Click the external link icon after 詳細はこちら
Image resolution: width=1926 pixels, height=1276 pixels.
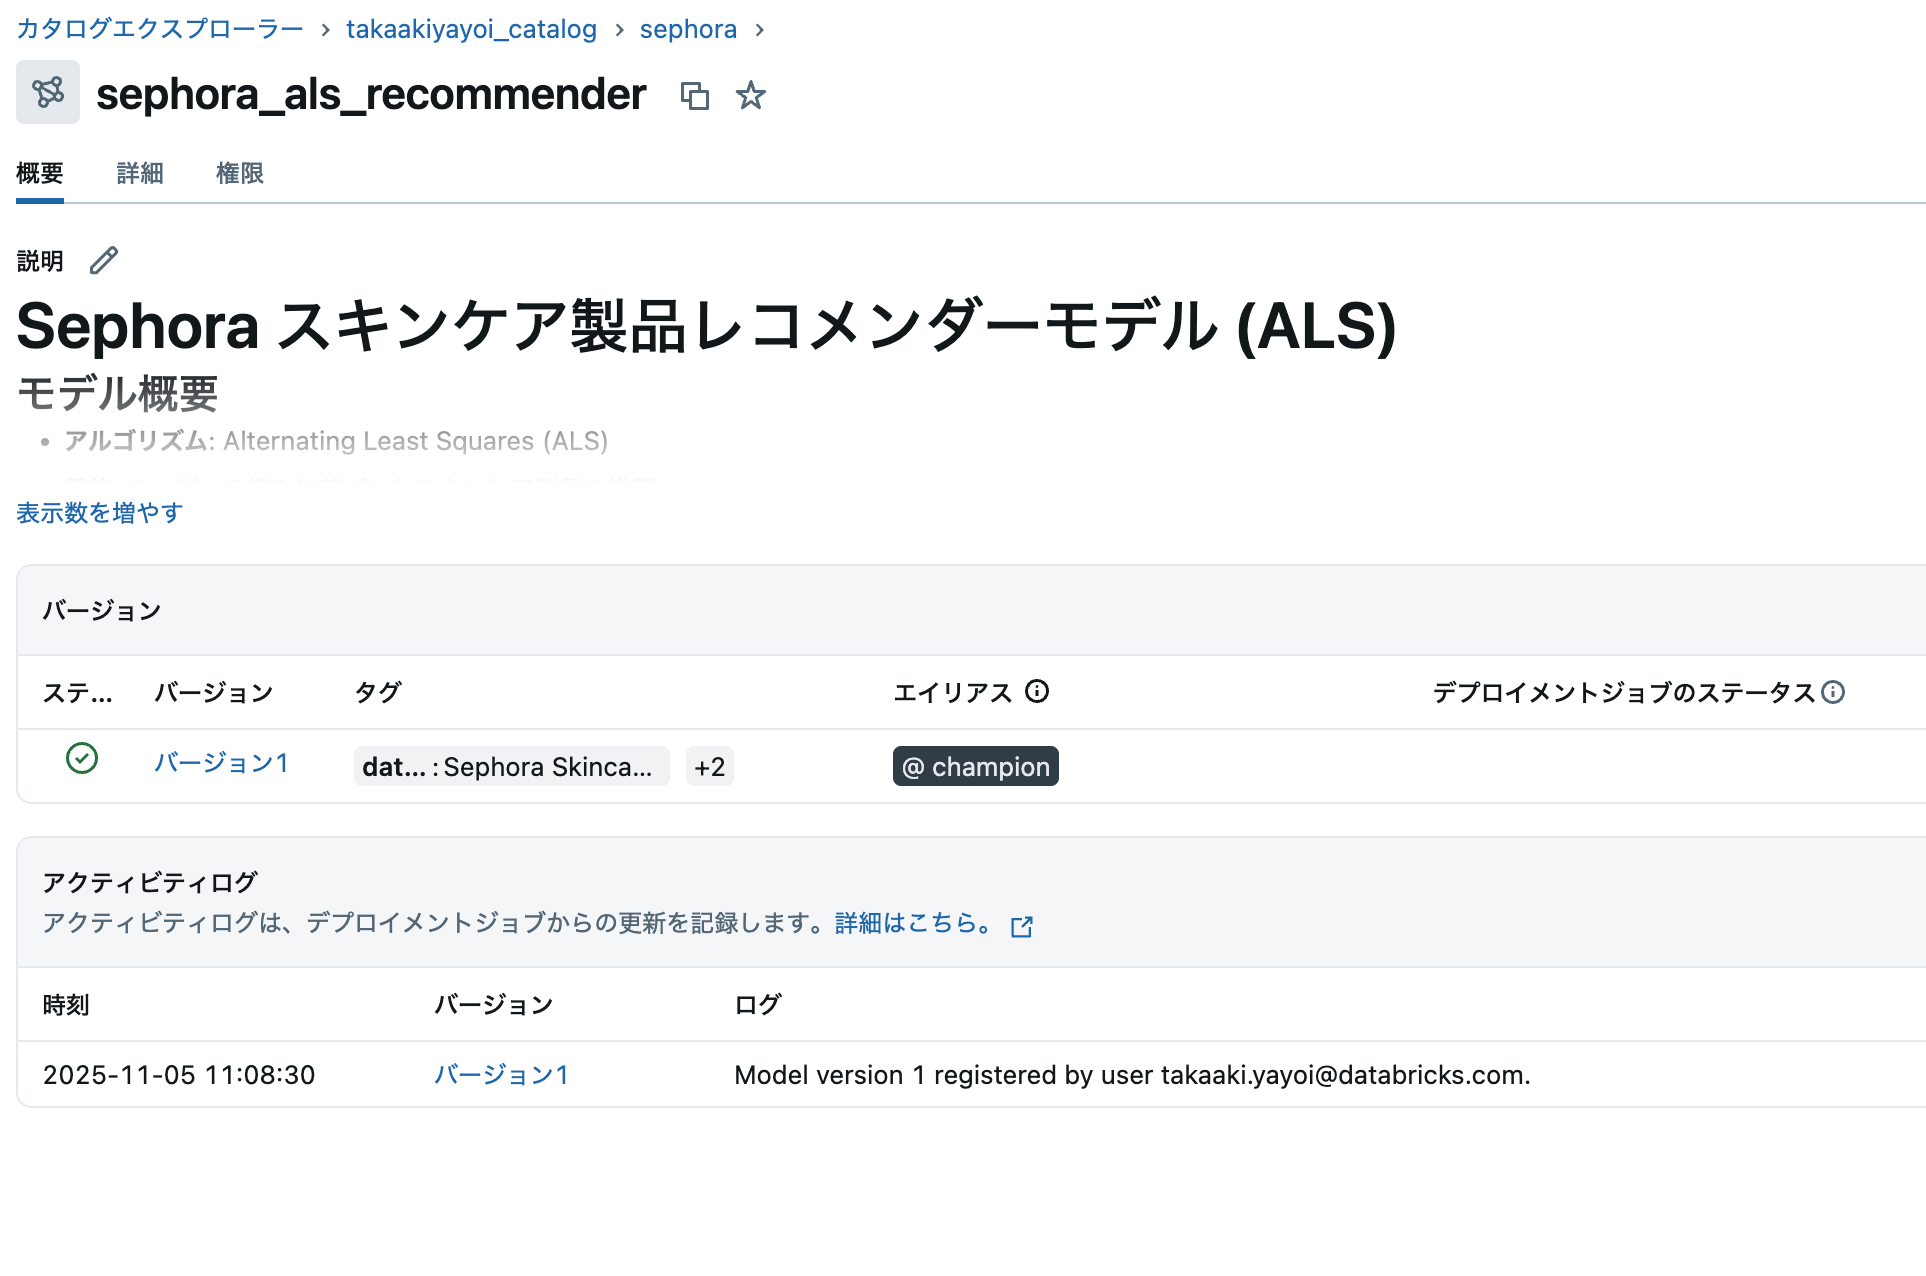(x=1022, y=926)
